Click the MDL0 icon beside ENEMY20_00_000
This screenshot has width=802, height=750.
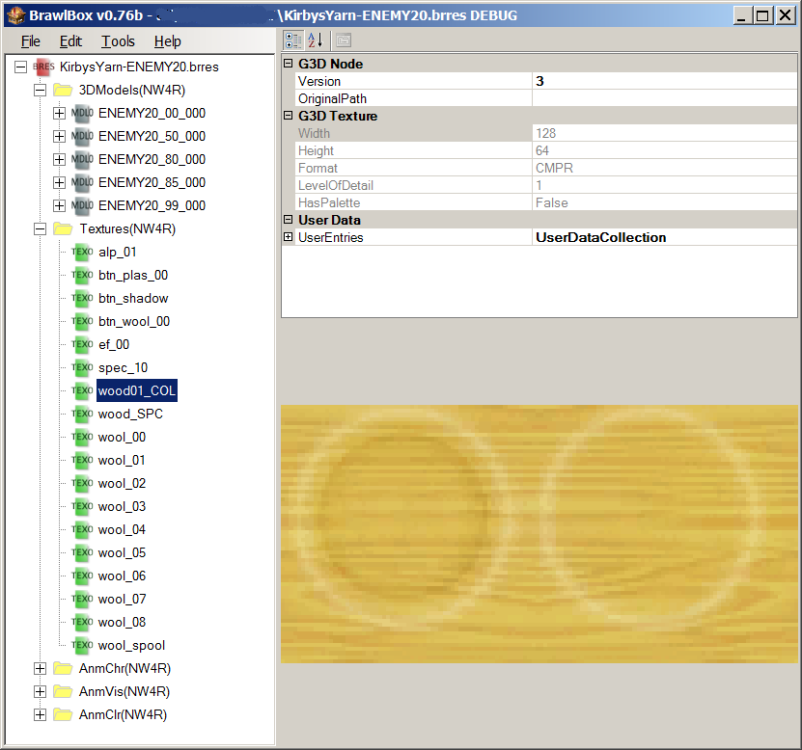coord(82,113)
